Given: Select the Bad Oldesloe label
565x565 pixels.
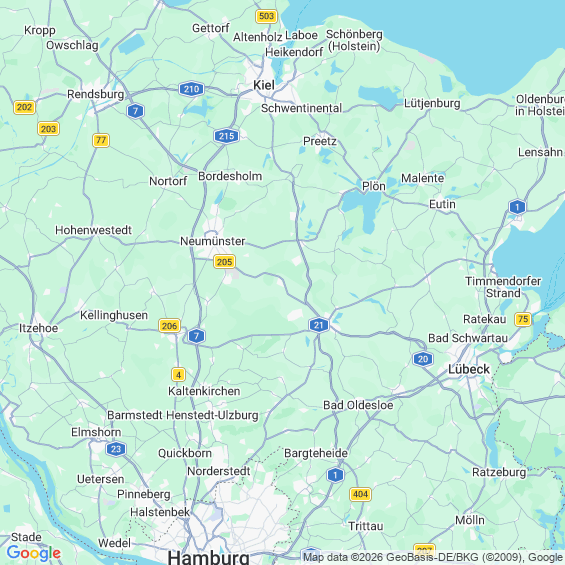Looking at the screenshot, I should tap(358, 405).
